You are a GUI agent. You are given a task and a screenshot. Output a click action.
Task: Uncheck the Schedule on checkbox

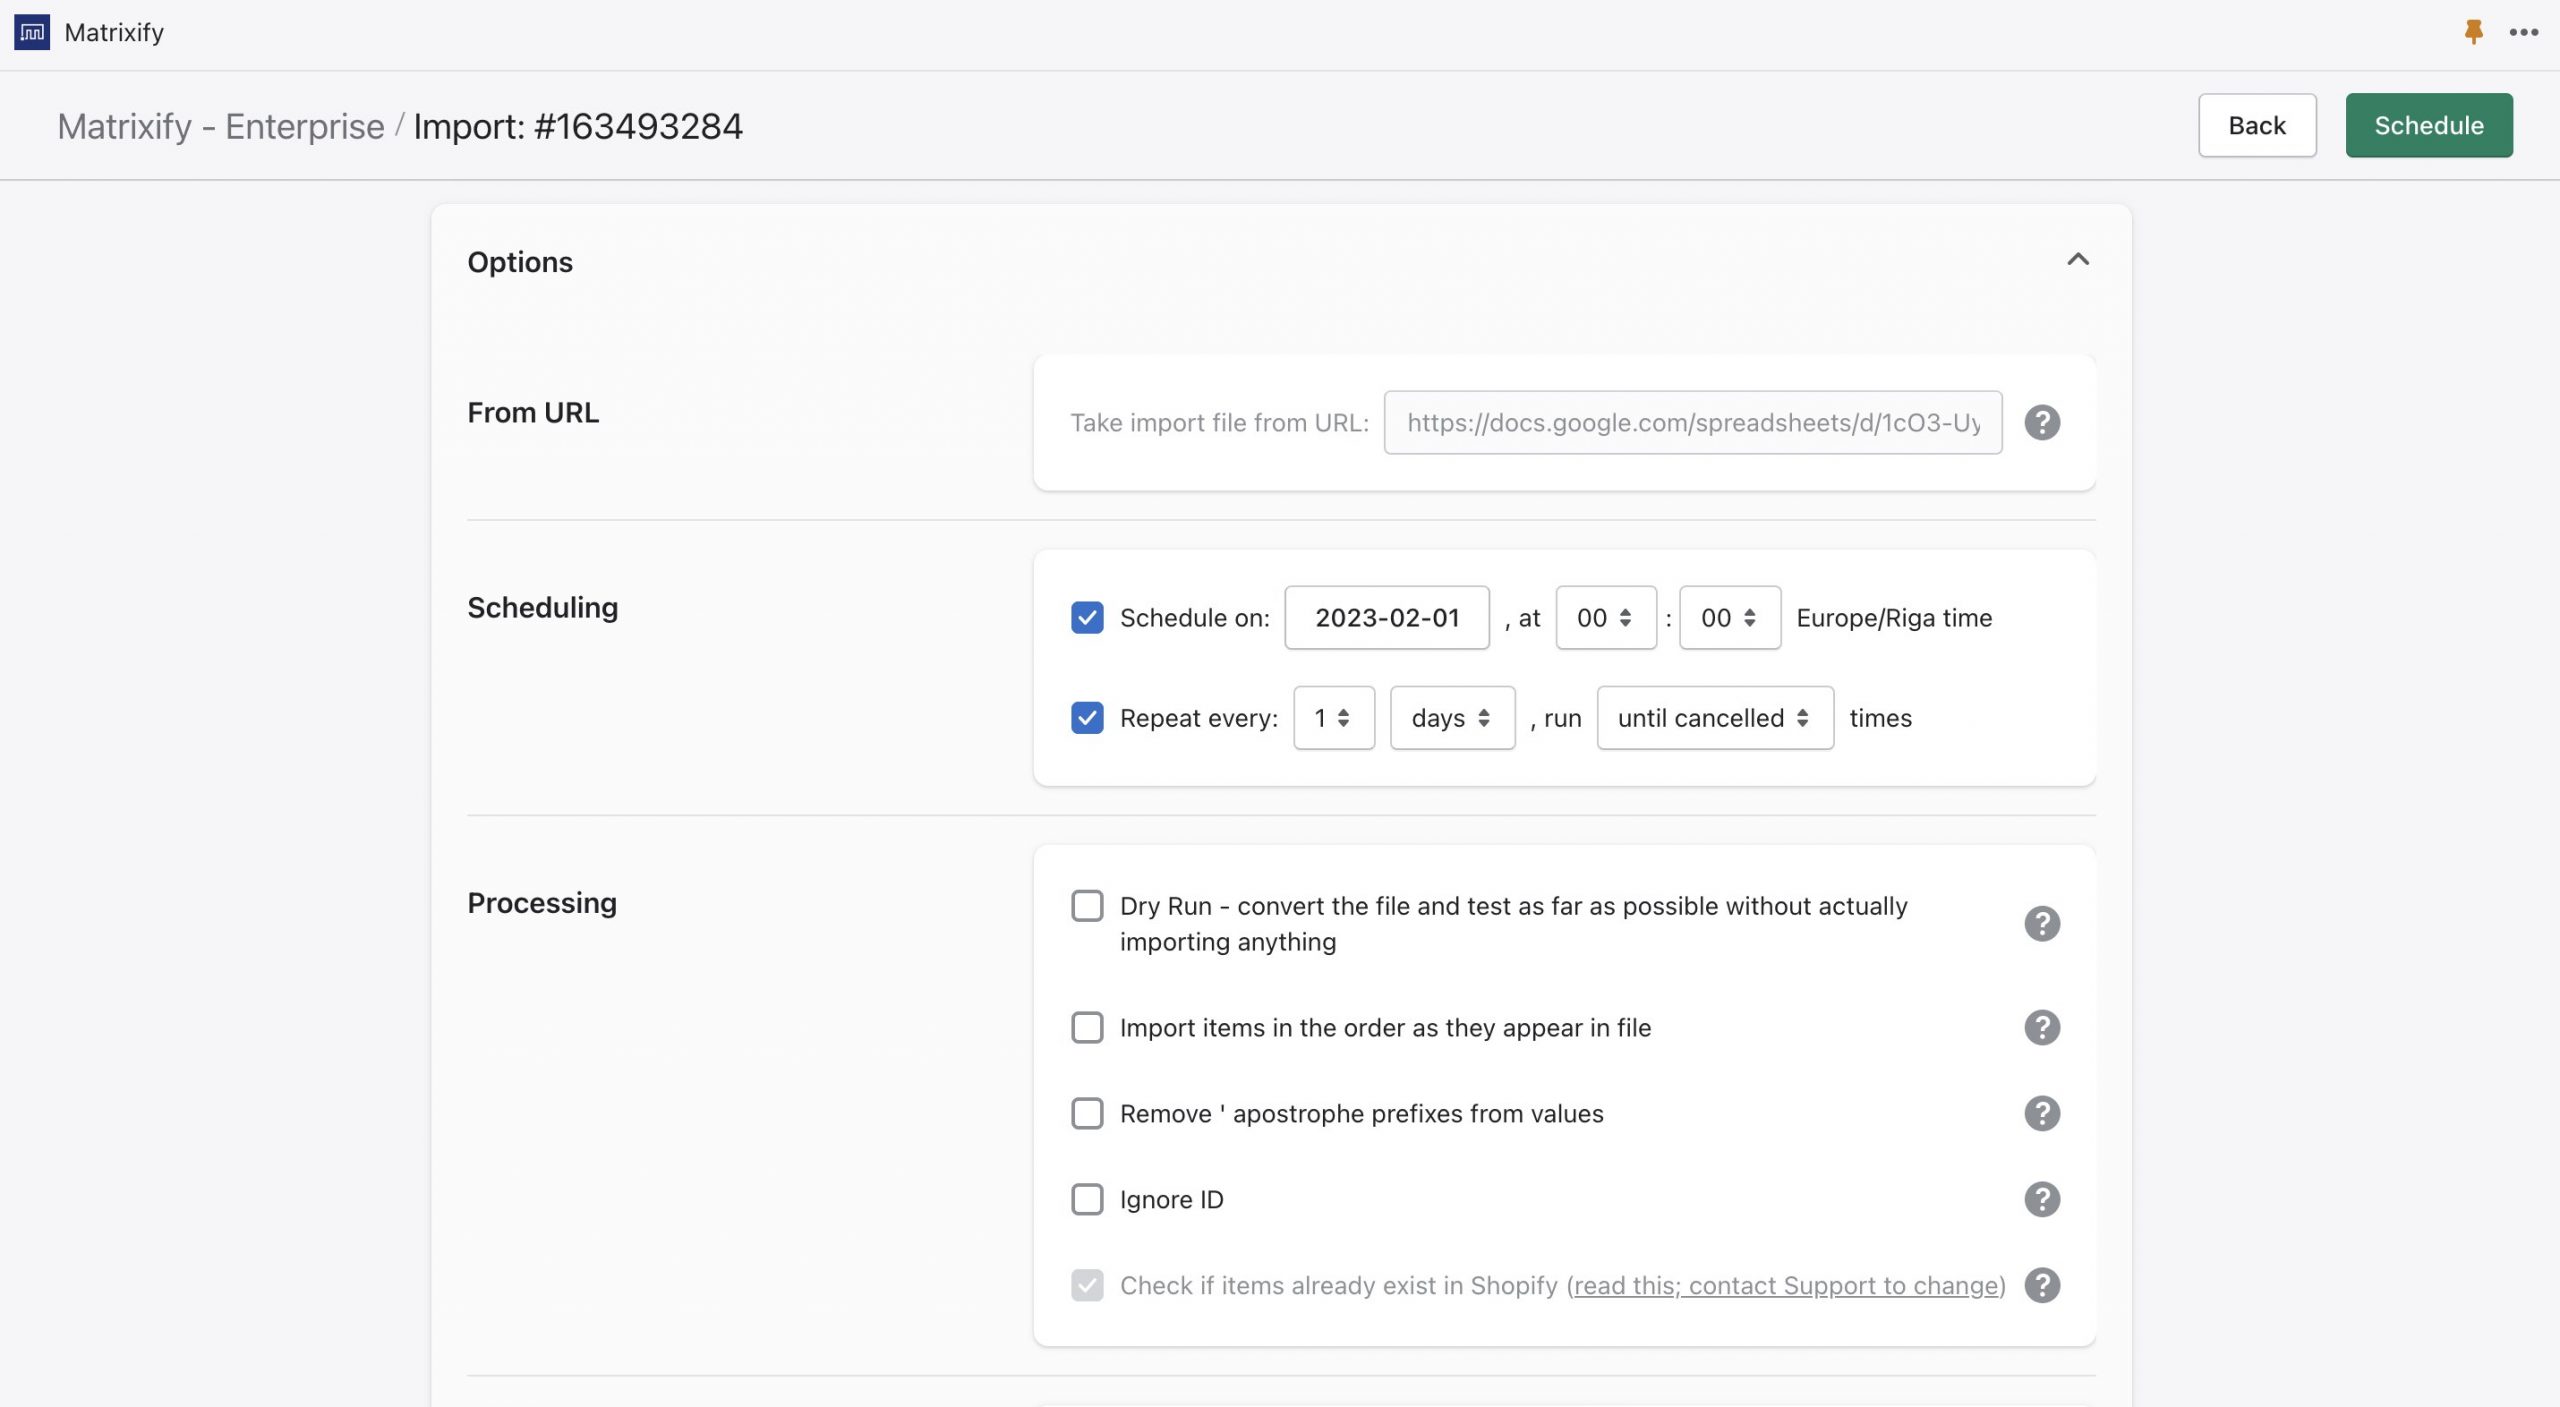point(1087,618)
